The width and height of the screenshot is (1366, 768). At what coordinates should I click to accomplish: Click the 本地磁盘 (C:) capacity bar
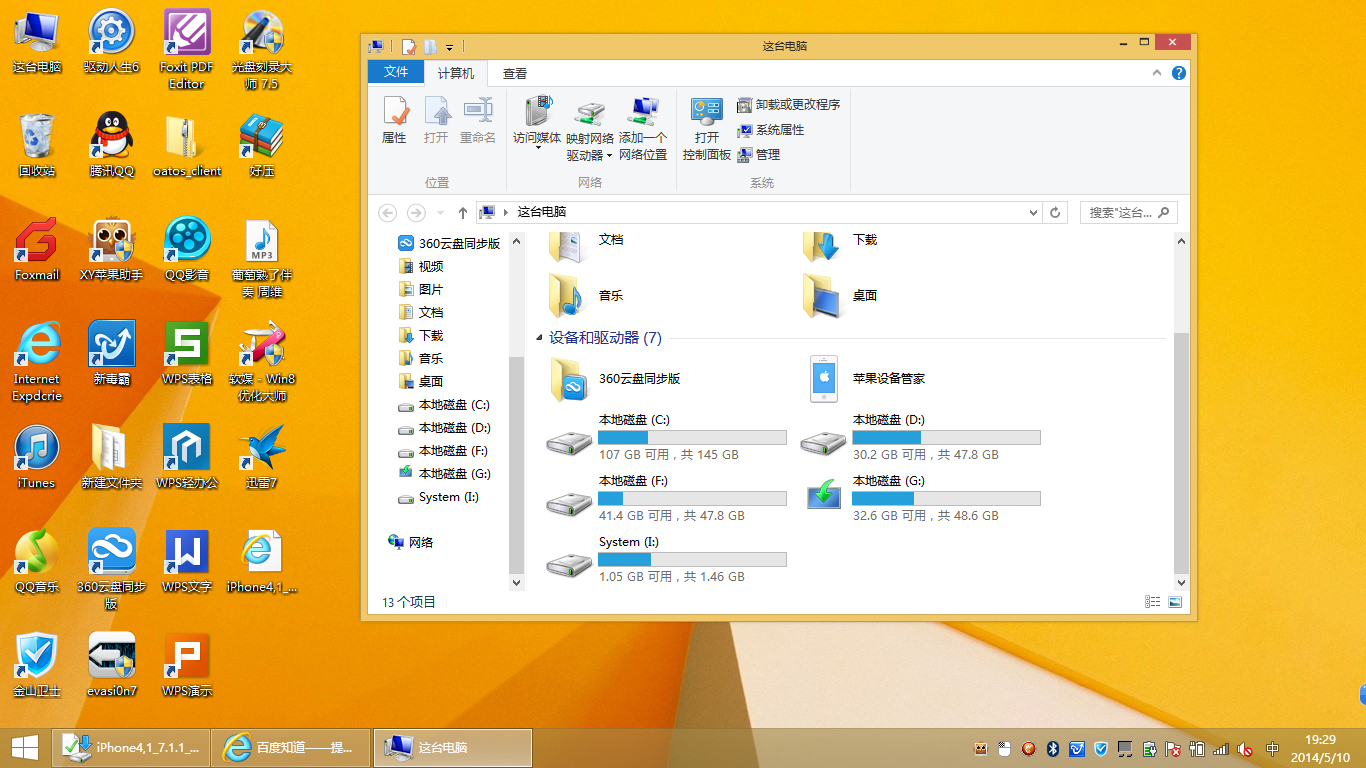click(692, 438)
